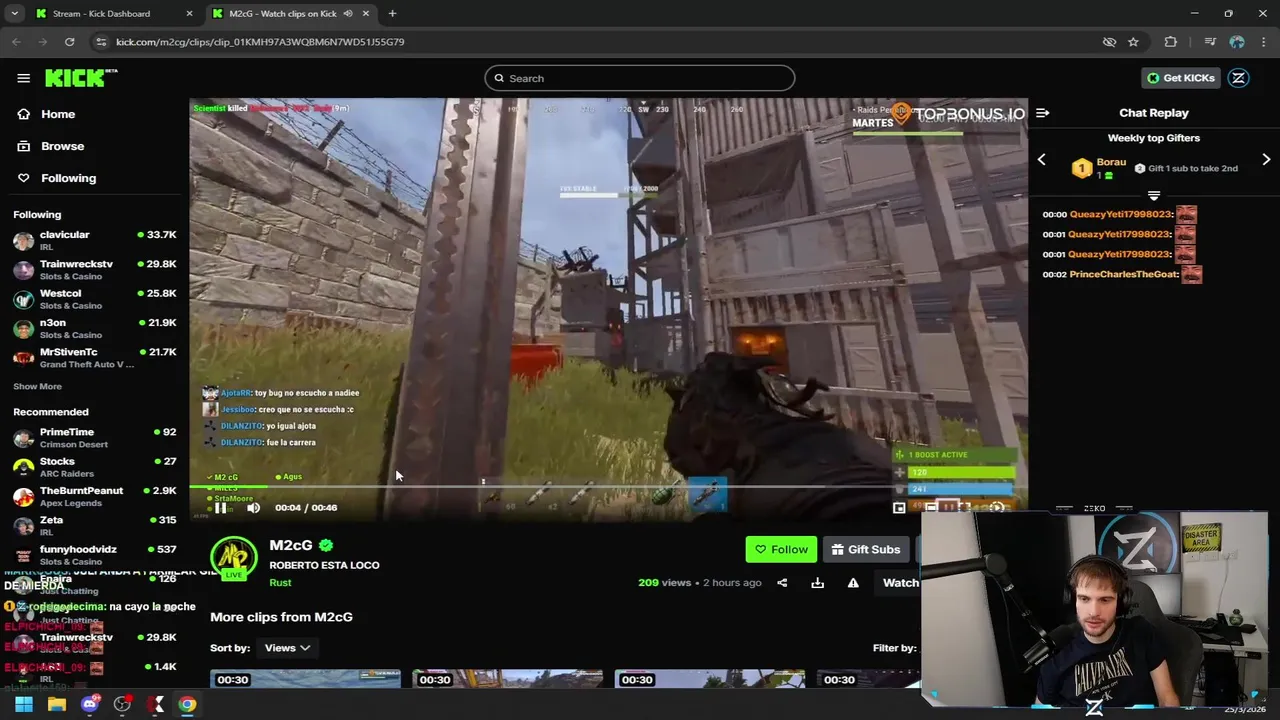1280x720 pixels.
Task: Open Trainwreckstv with 29.8K viewers in Following
Action: point(95,270)
